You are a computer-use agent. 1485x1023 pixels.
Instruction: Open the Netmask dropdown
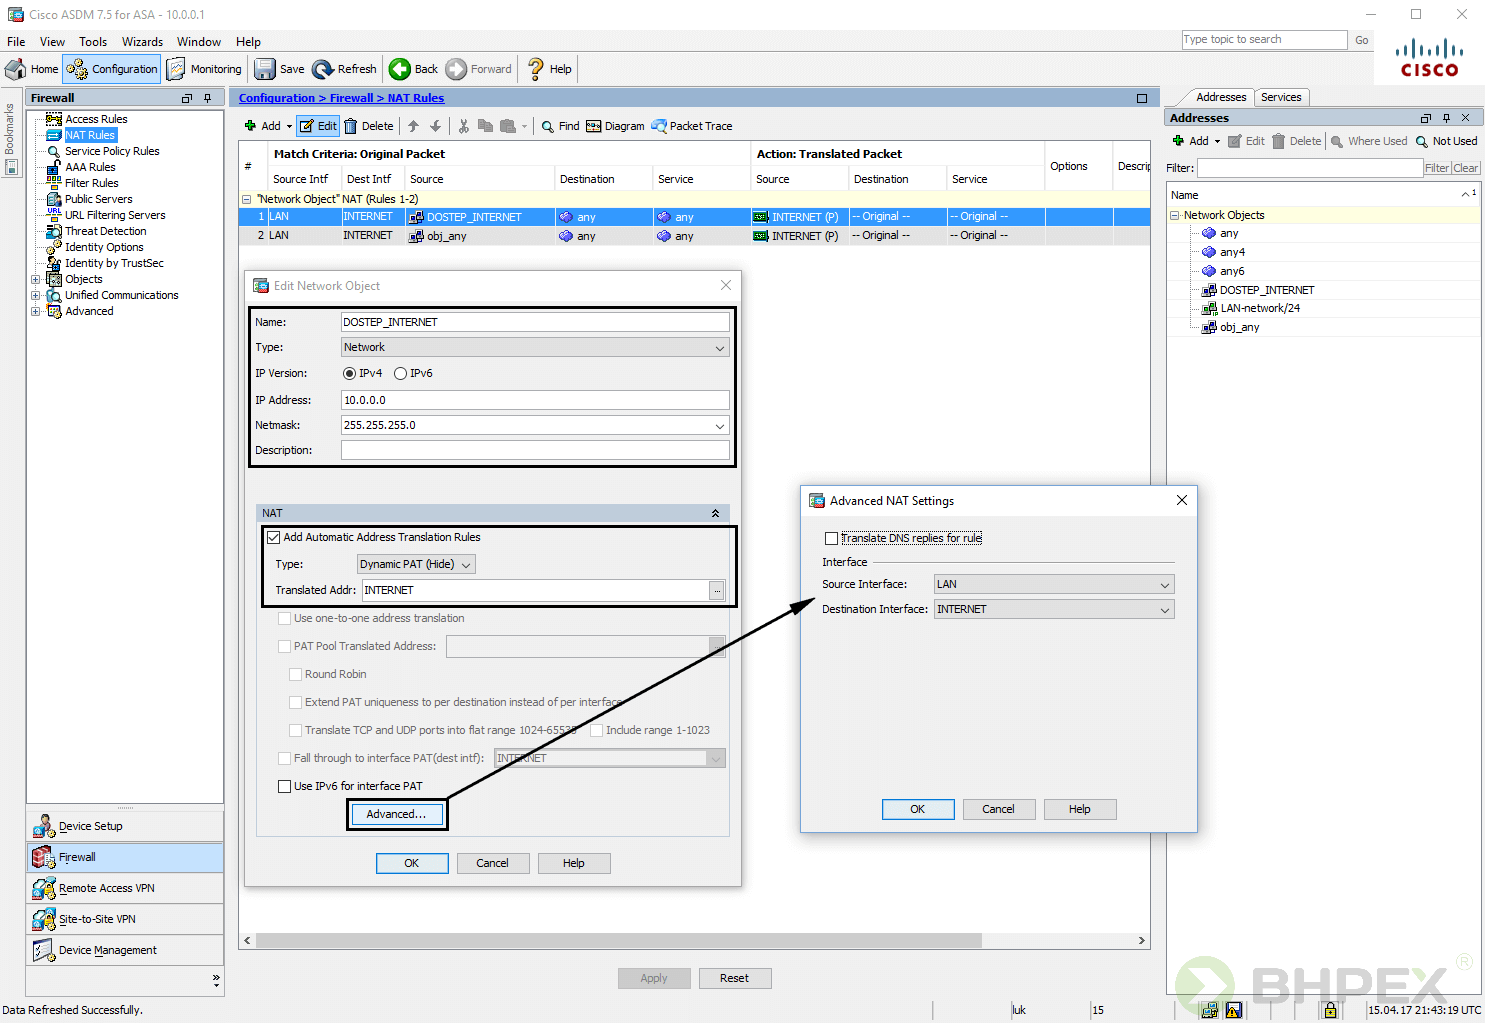719,425
